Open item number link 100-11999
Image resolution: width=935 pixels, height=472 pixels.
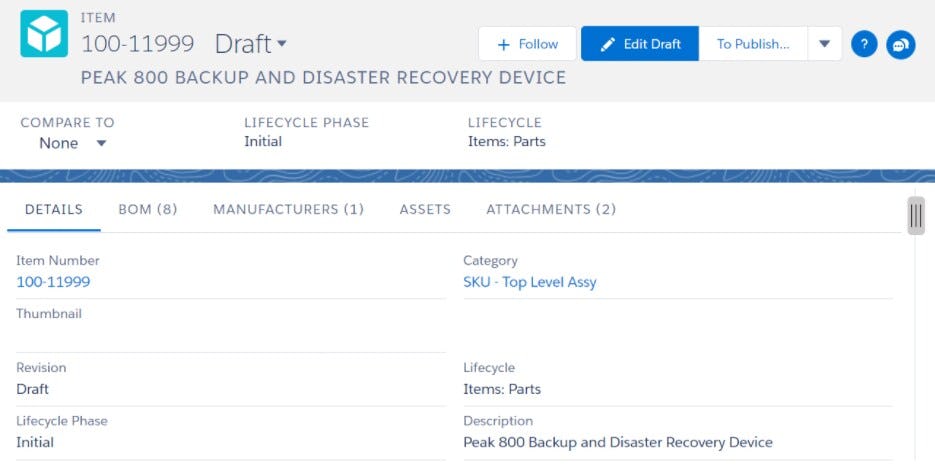[x=53, y=282]
